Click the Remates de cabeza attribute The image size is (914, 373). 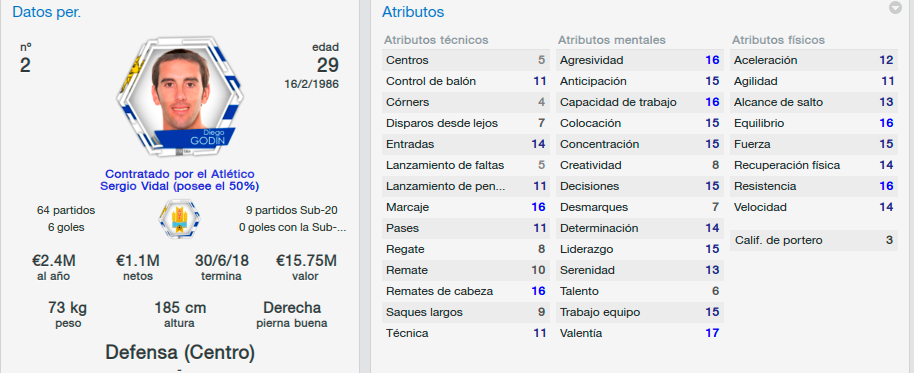[466, 291]
